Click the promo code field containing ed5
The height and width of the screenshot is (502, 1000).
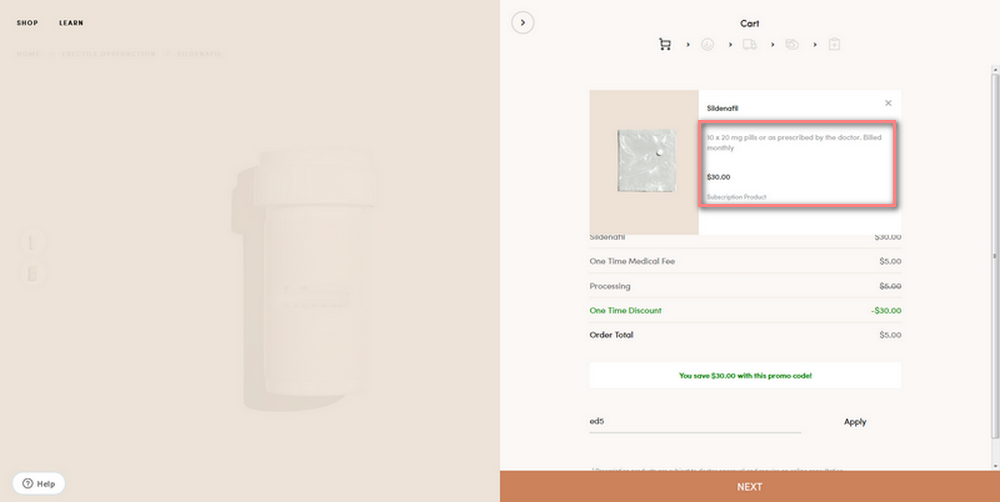click(695, 422)
